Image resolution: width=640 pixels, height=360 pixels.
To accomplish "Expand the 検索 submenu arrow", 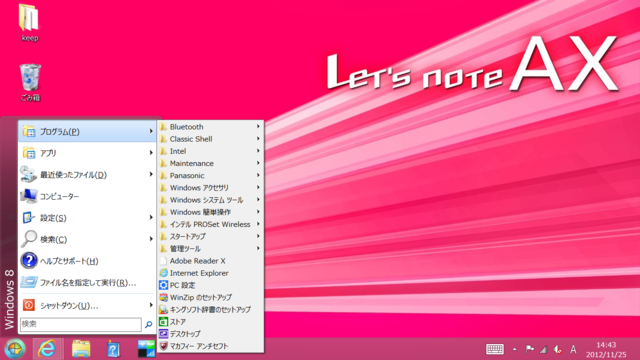I will [x=151, y=239].
